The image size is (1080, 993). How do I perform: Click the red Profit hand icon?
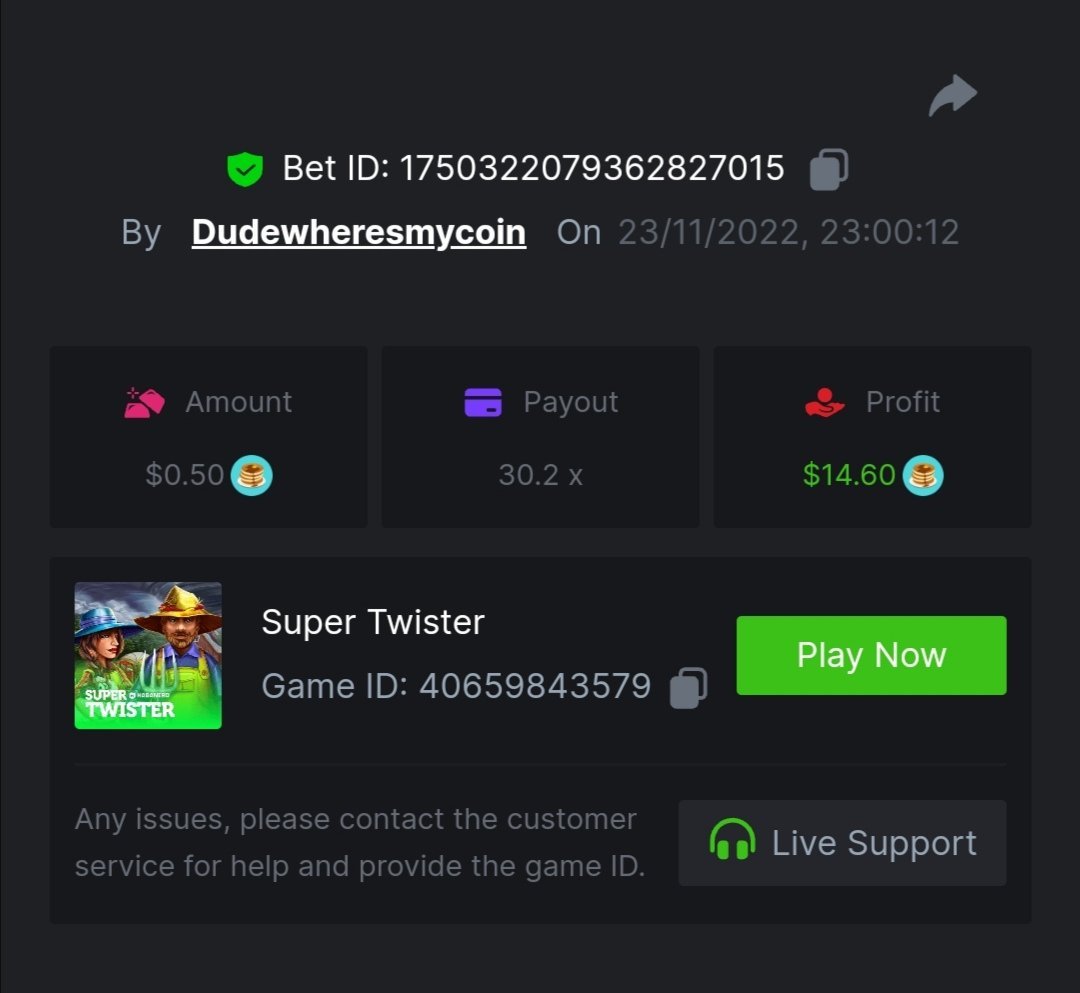pyautogui.click(x=825, y=402)
